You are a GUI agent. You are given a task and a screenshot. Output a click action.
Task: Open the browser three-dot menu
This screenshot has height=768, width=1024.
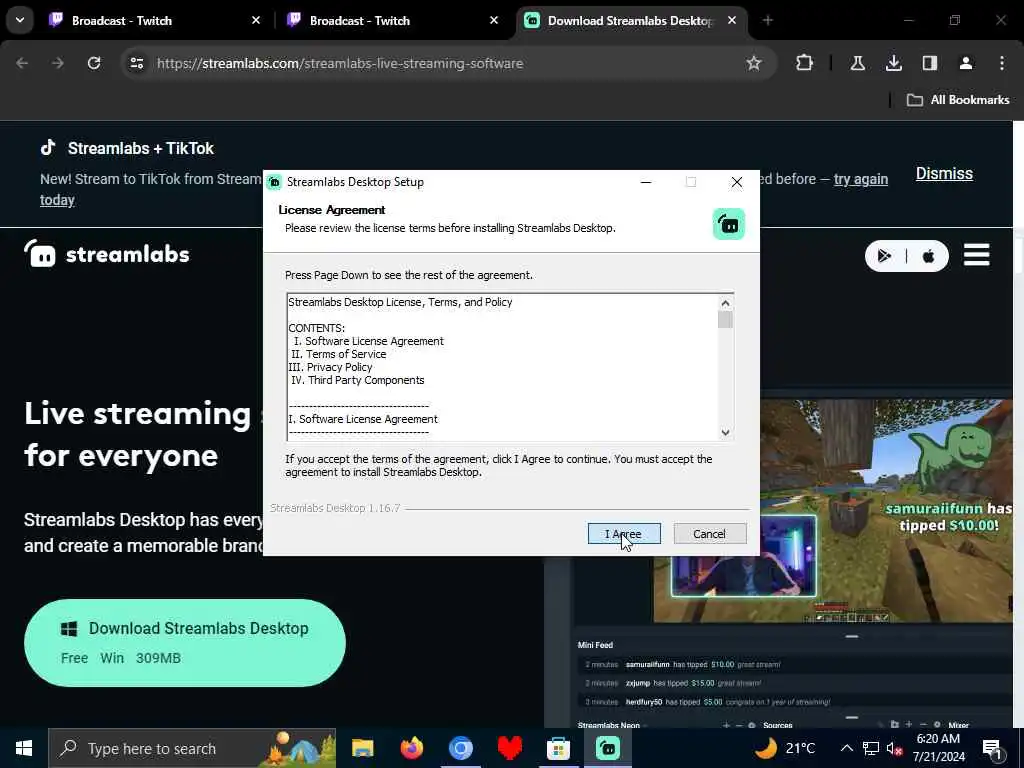[1002, 63]
